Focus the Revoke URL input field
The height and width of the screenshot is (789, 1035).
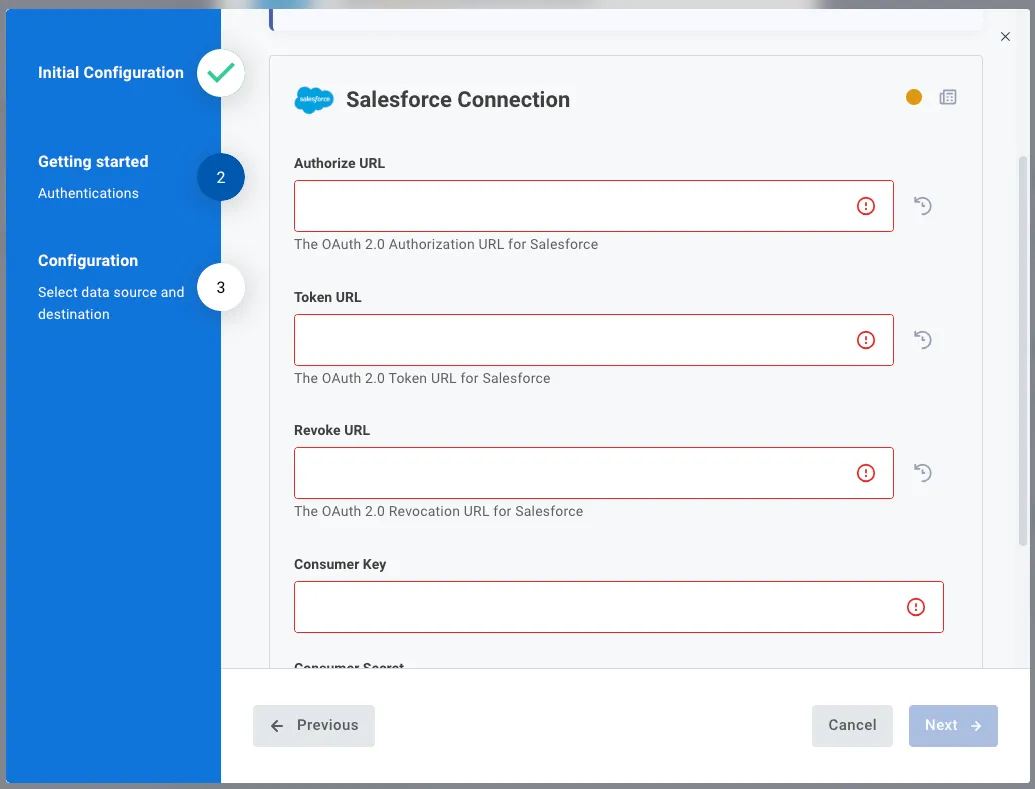(593, 473)
